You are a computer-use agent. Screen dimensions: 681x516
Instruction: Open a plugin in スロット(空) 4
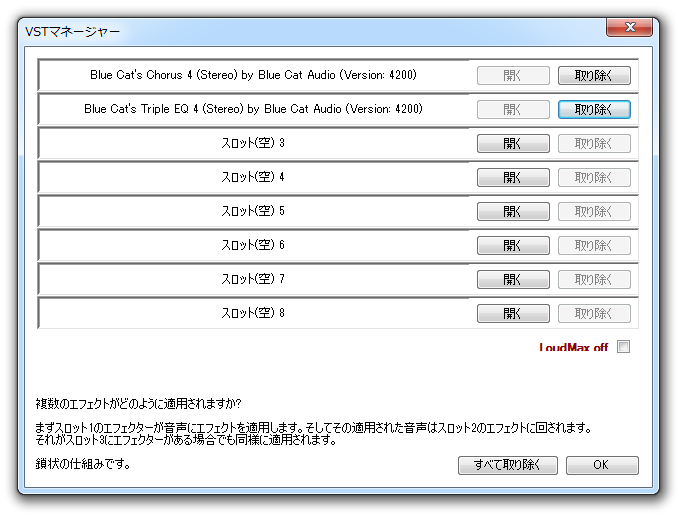(x=513, y=178)
